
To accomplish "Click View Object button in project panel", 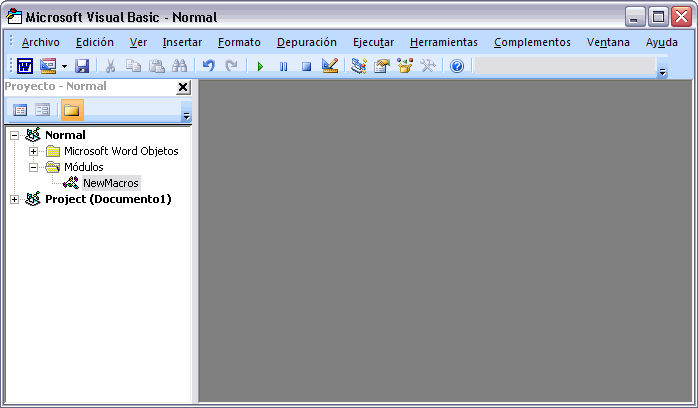I will 43,110.
